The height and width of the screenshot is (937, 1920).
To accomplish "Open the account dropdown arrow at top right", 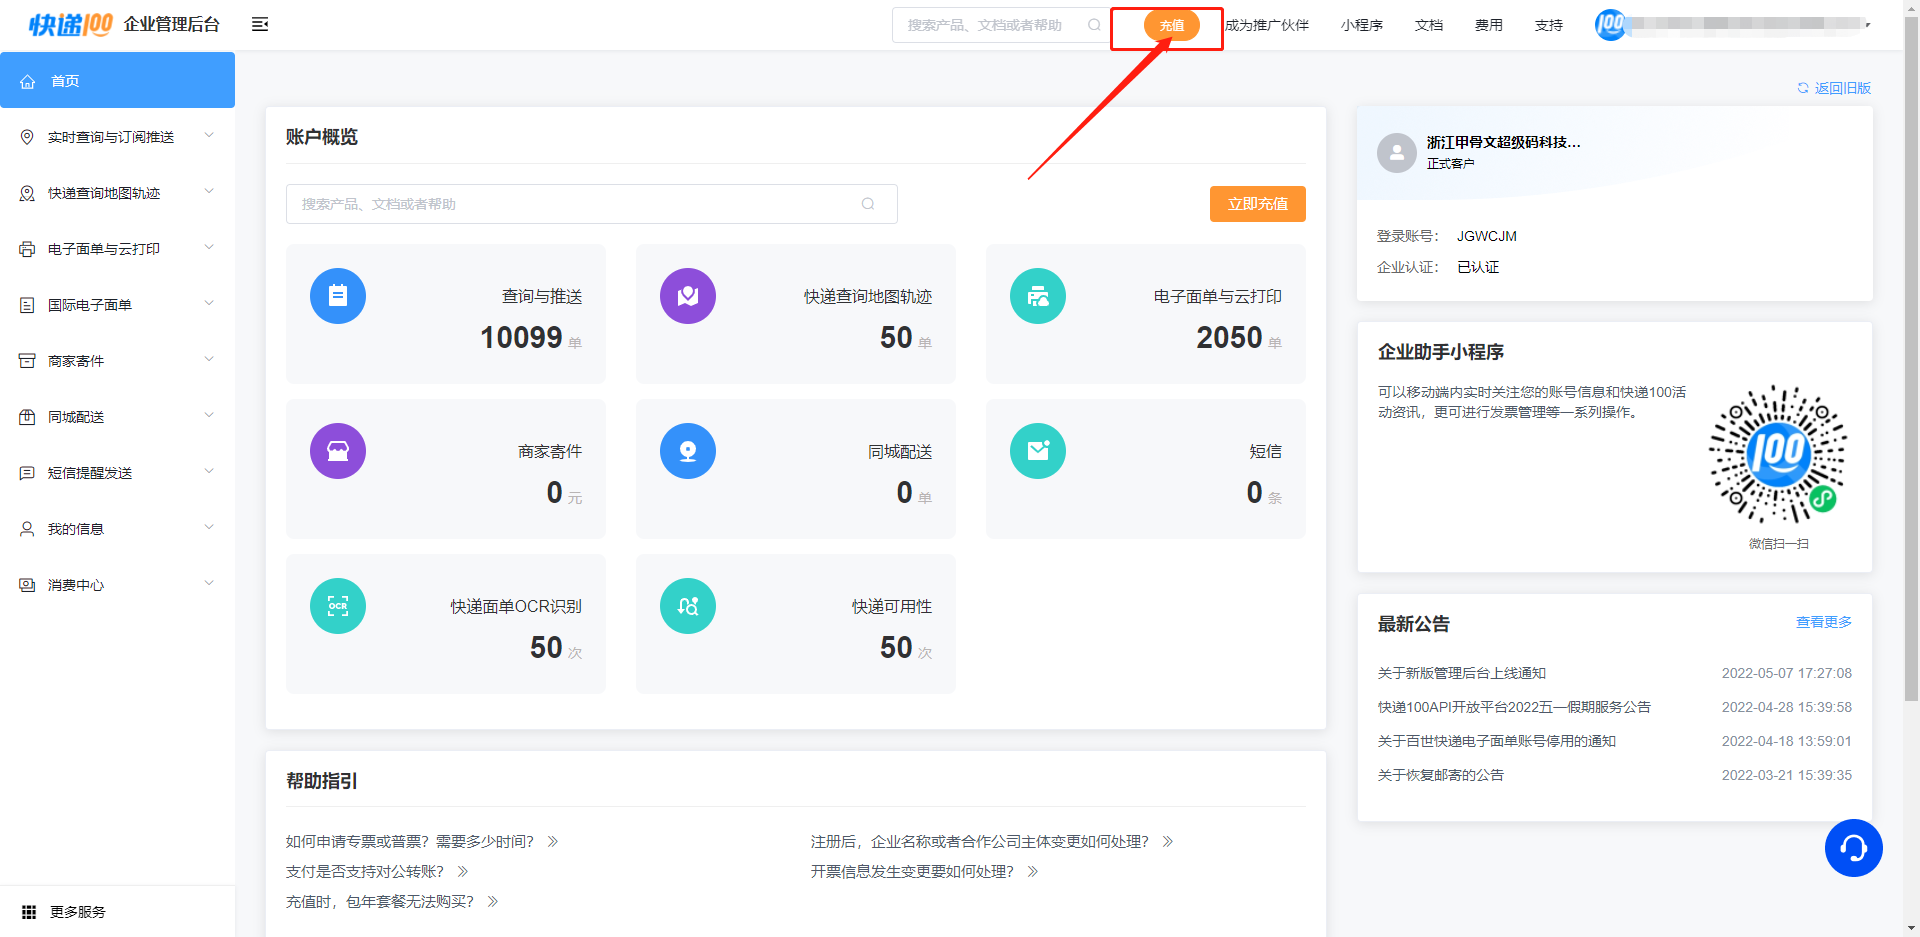I will (1868, 25).
